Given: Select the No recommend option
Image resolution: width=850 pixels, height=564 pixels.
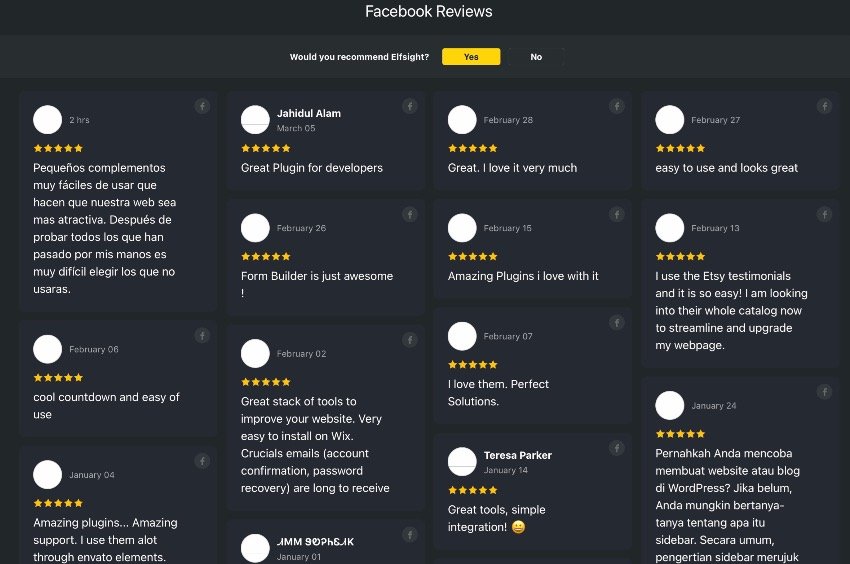Looking at the screenshot, I should click(536, 56).
